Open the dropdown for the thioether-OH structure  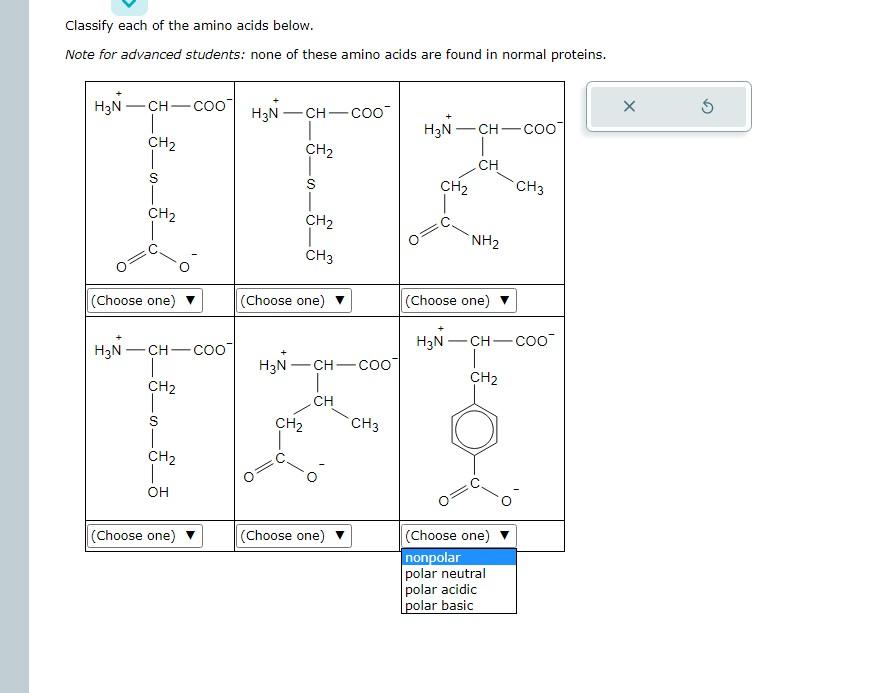[x=144, y=535]
